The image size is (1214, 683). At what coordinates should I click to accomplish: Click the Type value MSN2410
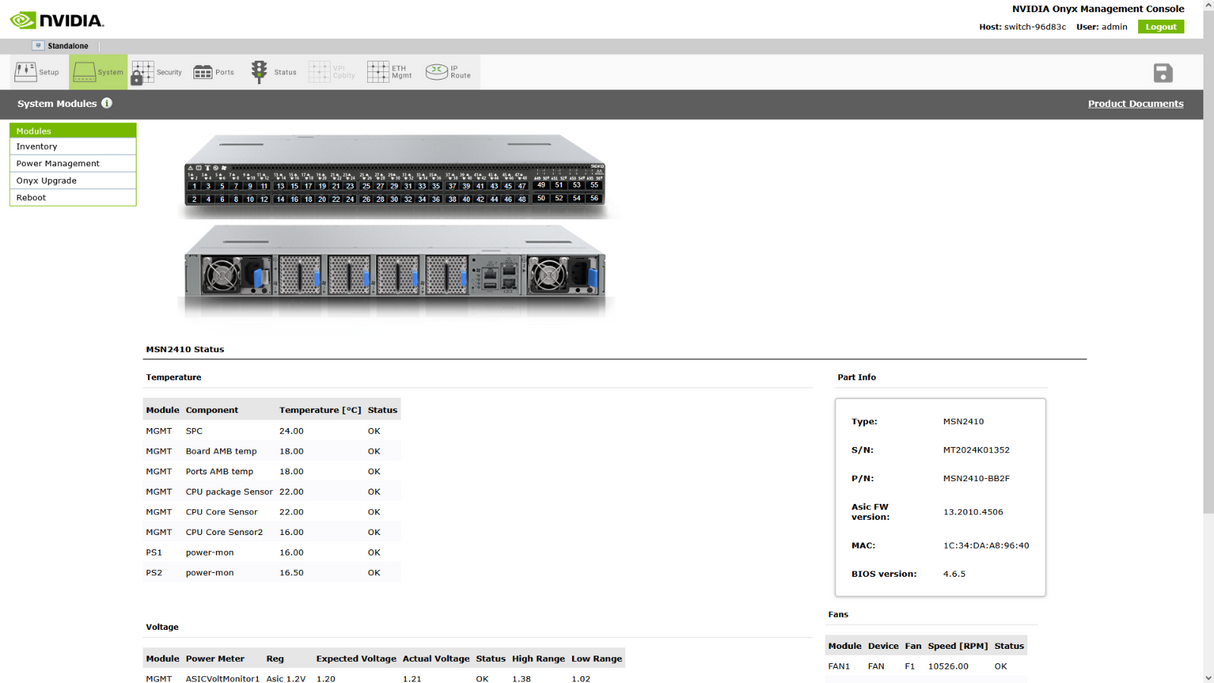pos(963,422)
